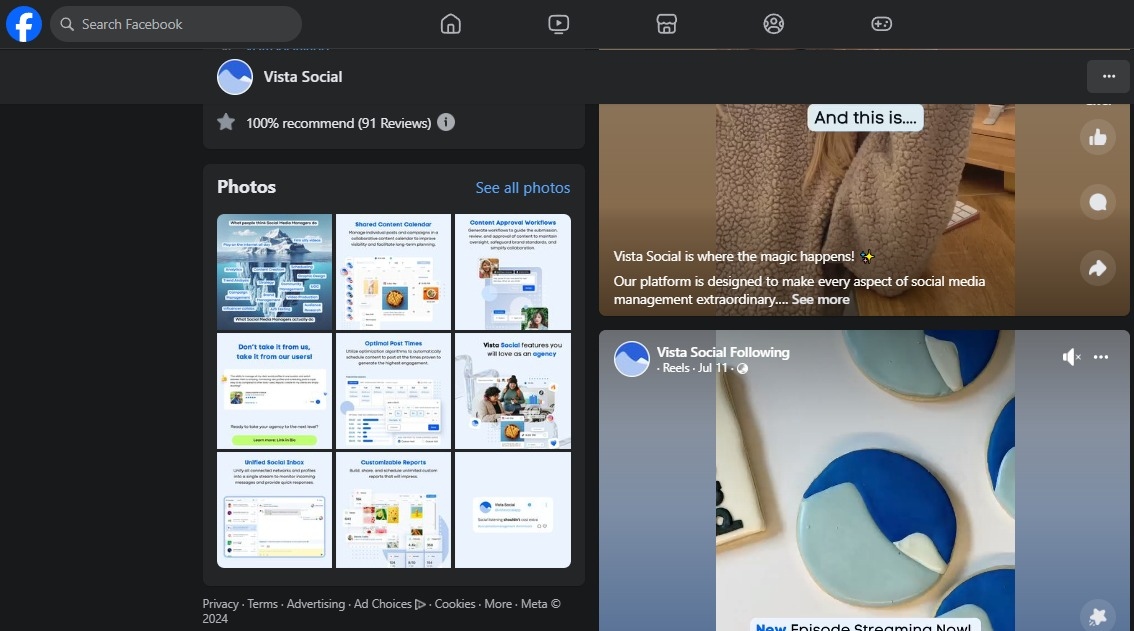Open the Home feed icon
1134x631 pixels.
451,24
